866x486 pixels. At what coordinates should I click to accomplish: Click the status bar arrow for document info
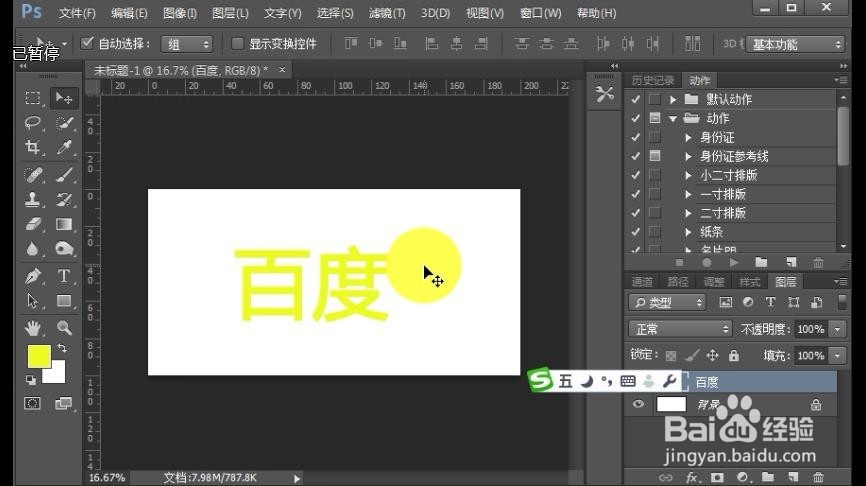coord(297,479)
